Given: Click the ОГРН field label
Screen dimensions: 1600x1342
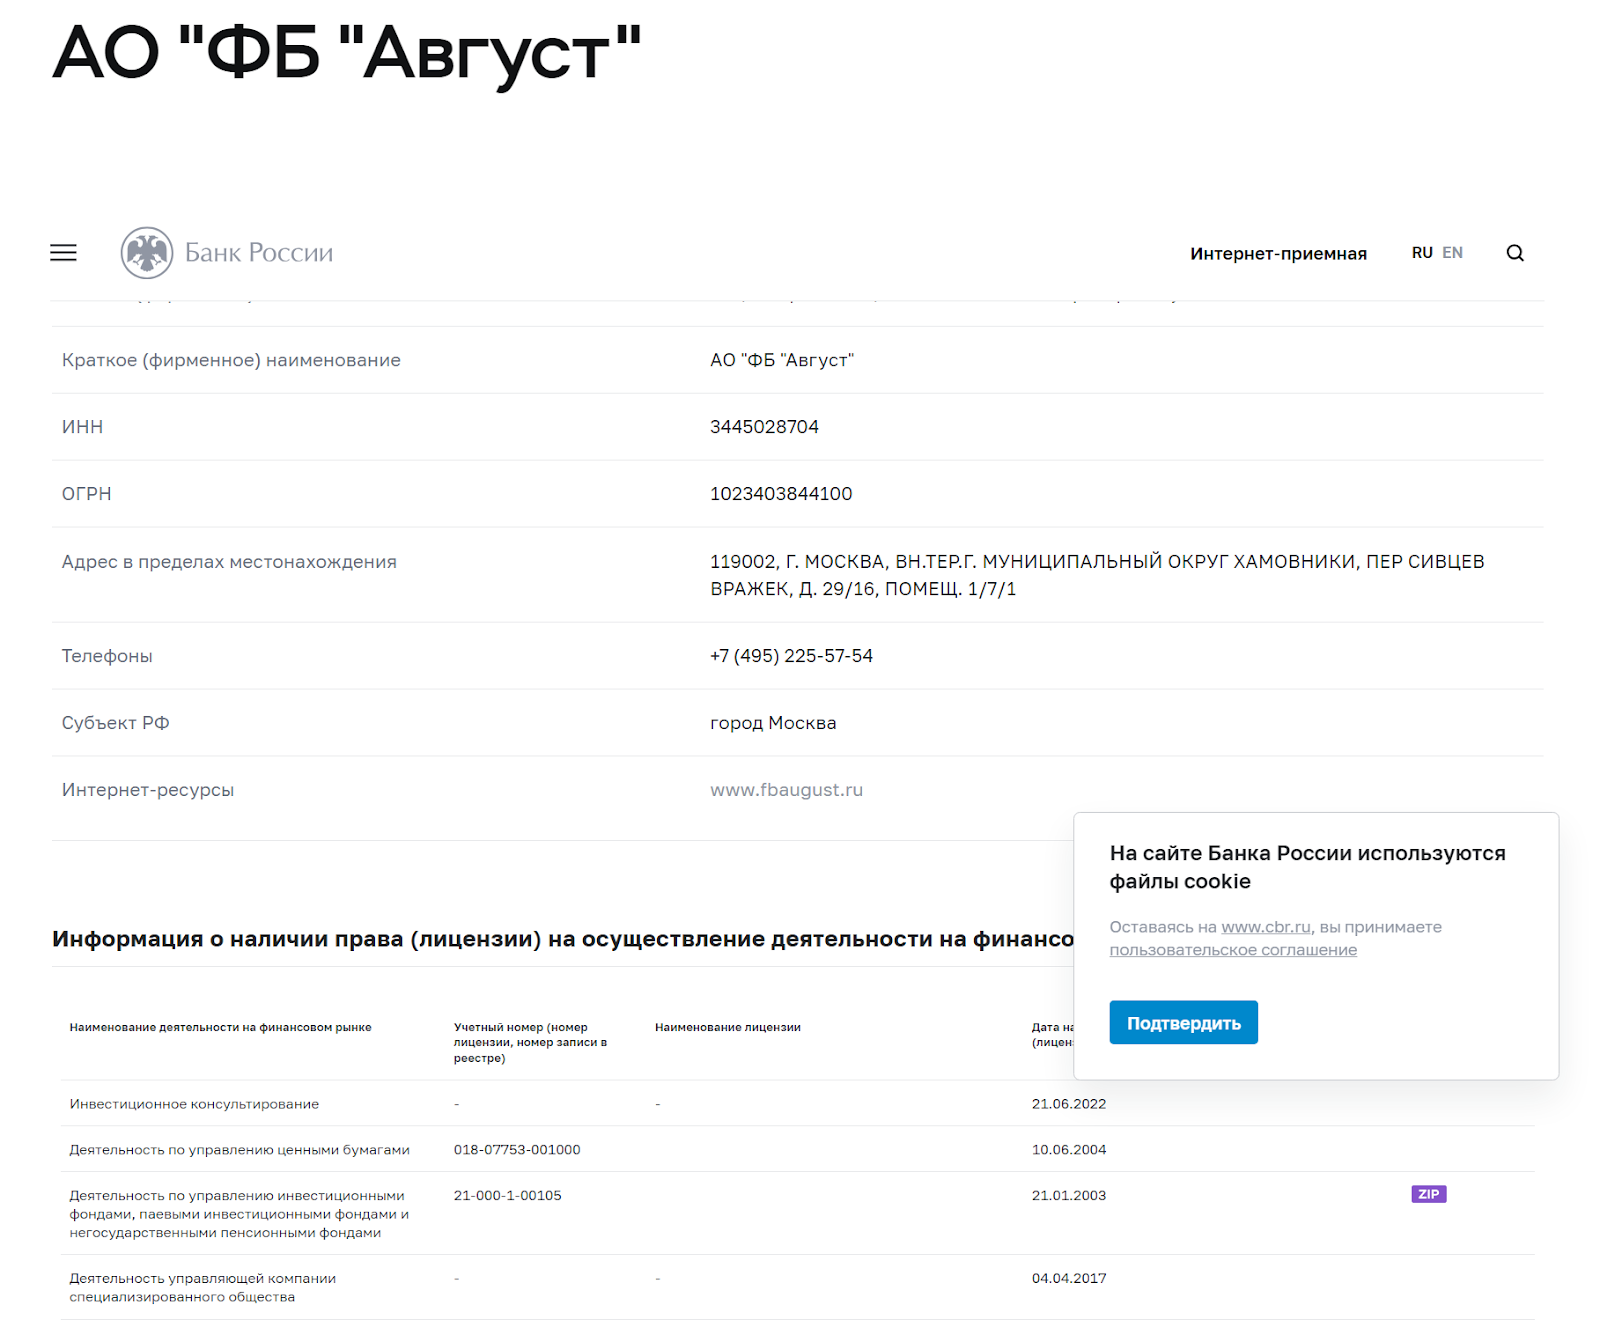Looking at the screenshot, I should (x=86, y=494).
